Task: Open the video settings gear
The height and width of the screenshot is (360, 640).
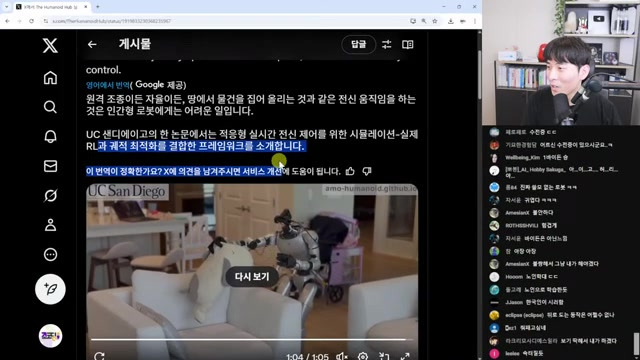Action: [x=363, y=356]
